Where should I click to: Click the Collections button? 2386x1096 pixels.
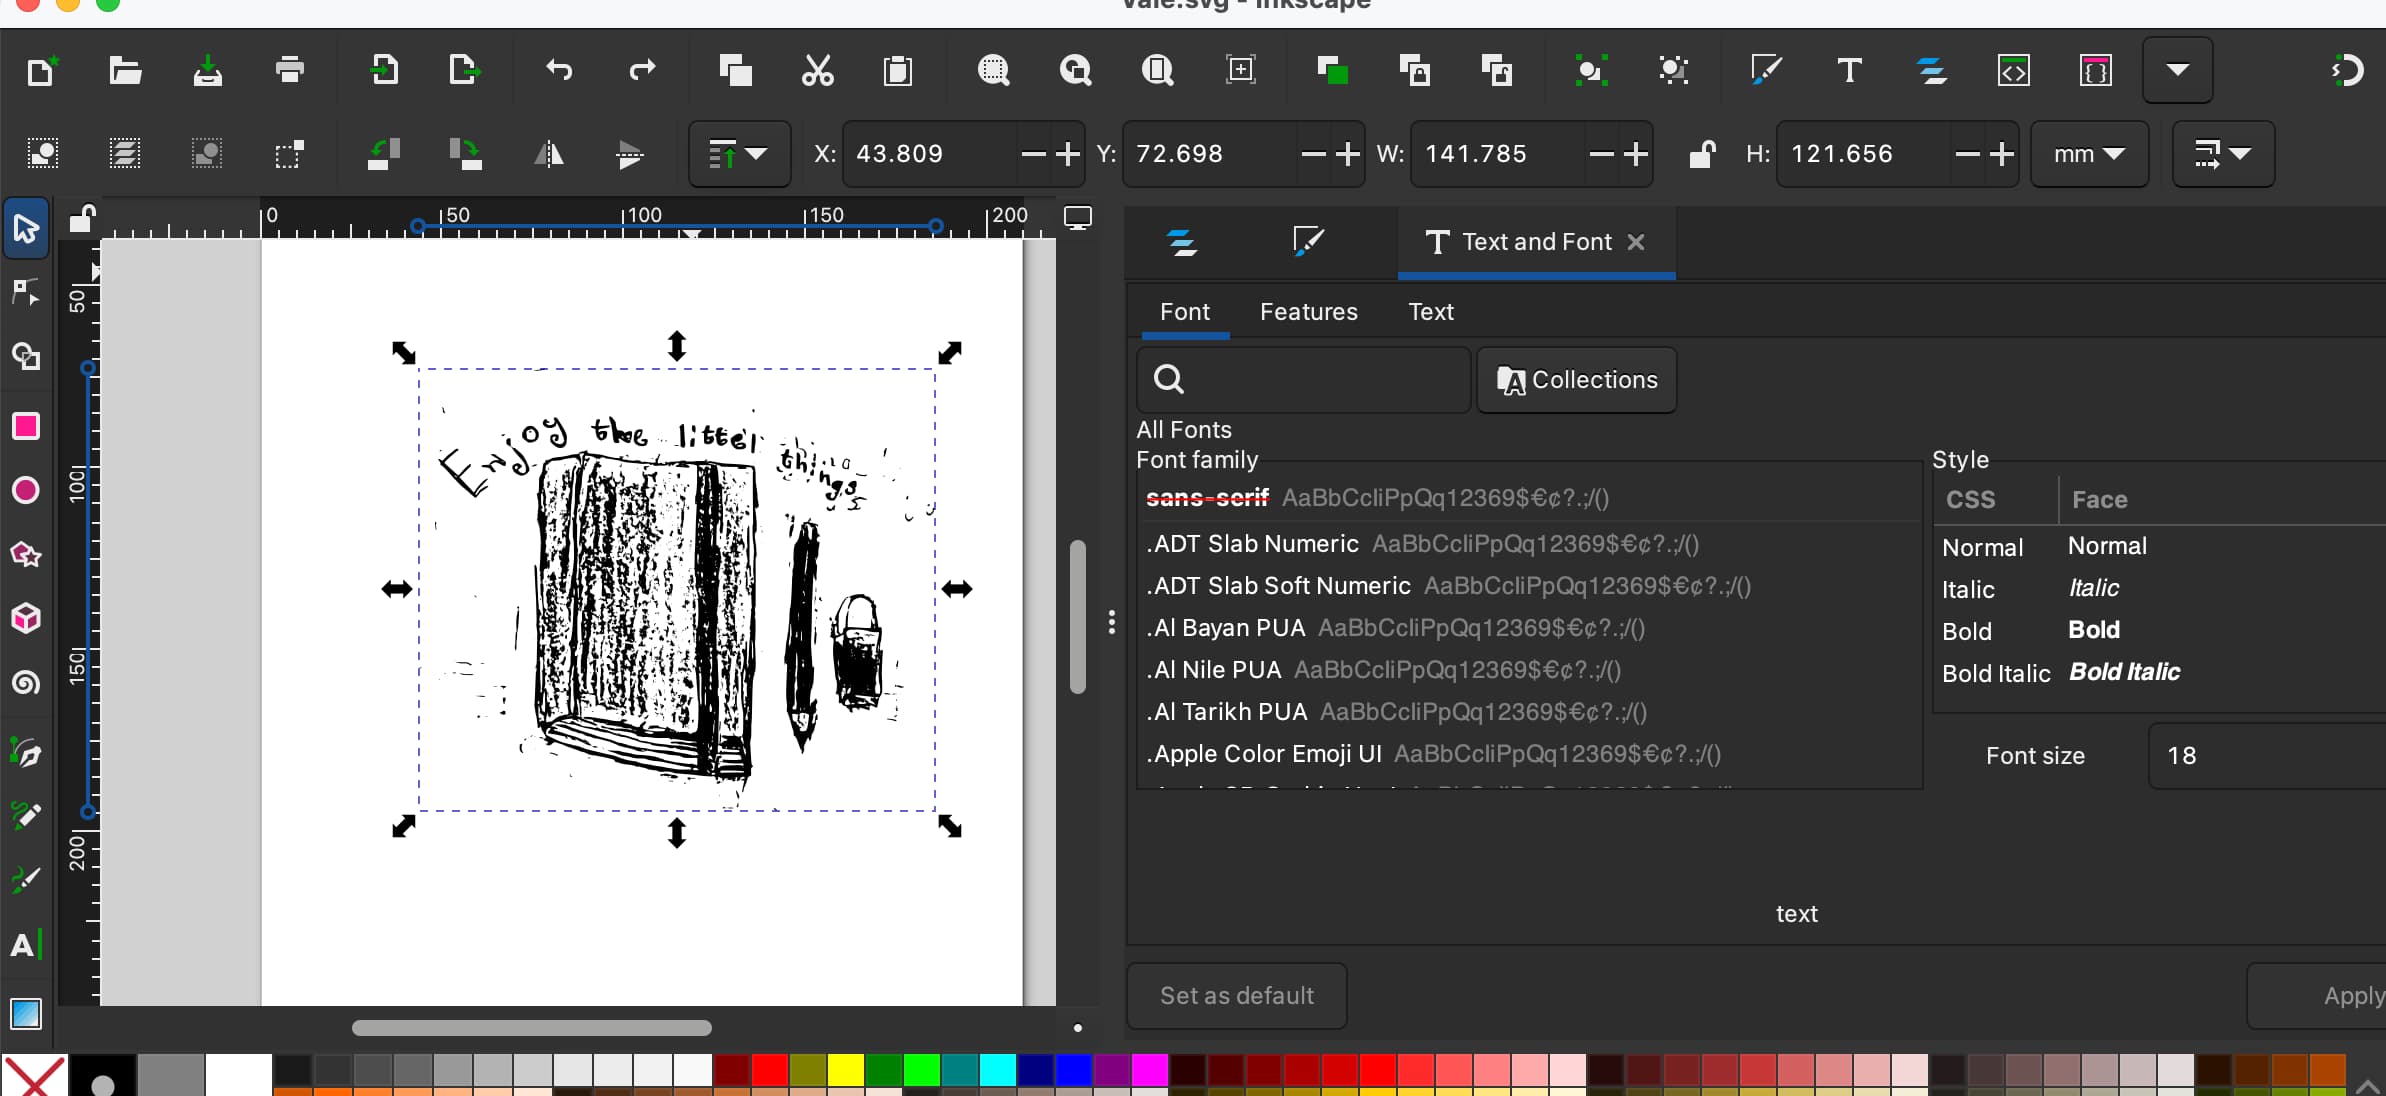pos(1576,380)
